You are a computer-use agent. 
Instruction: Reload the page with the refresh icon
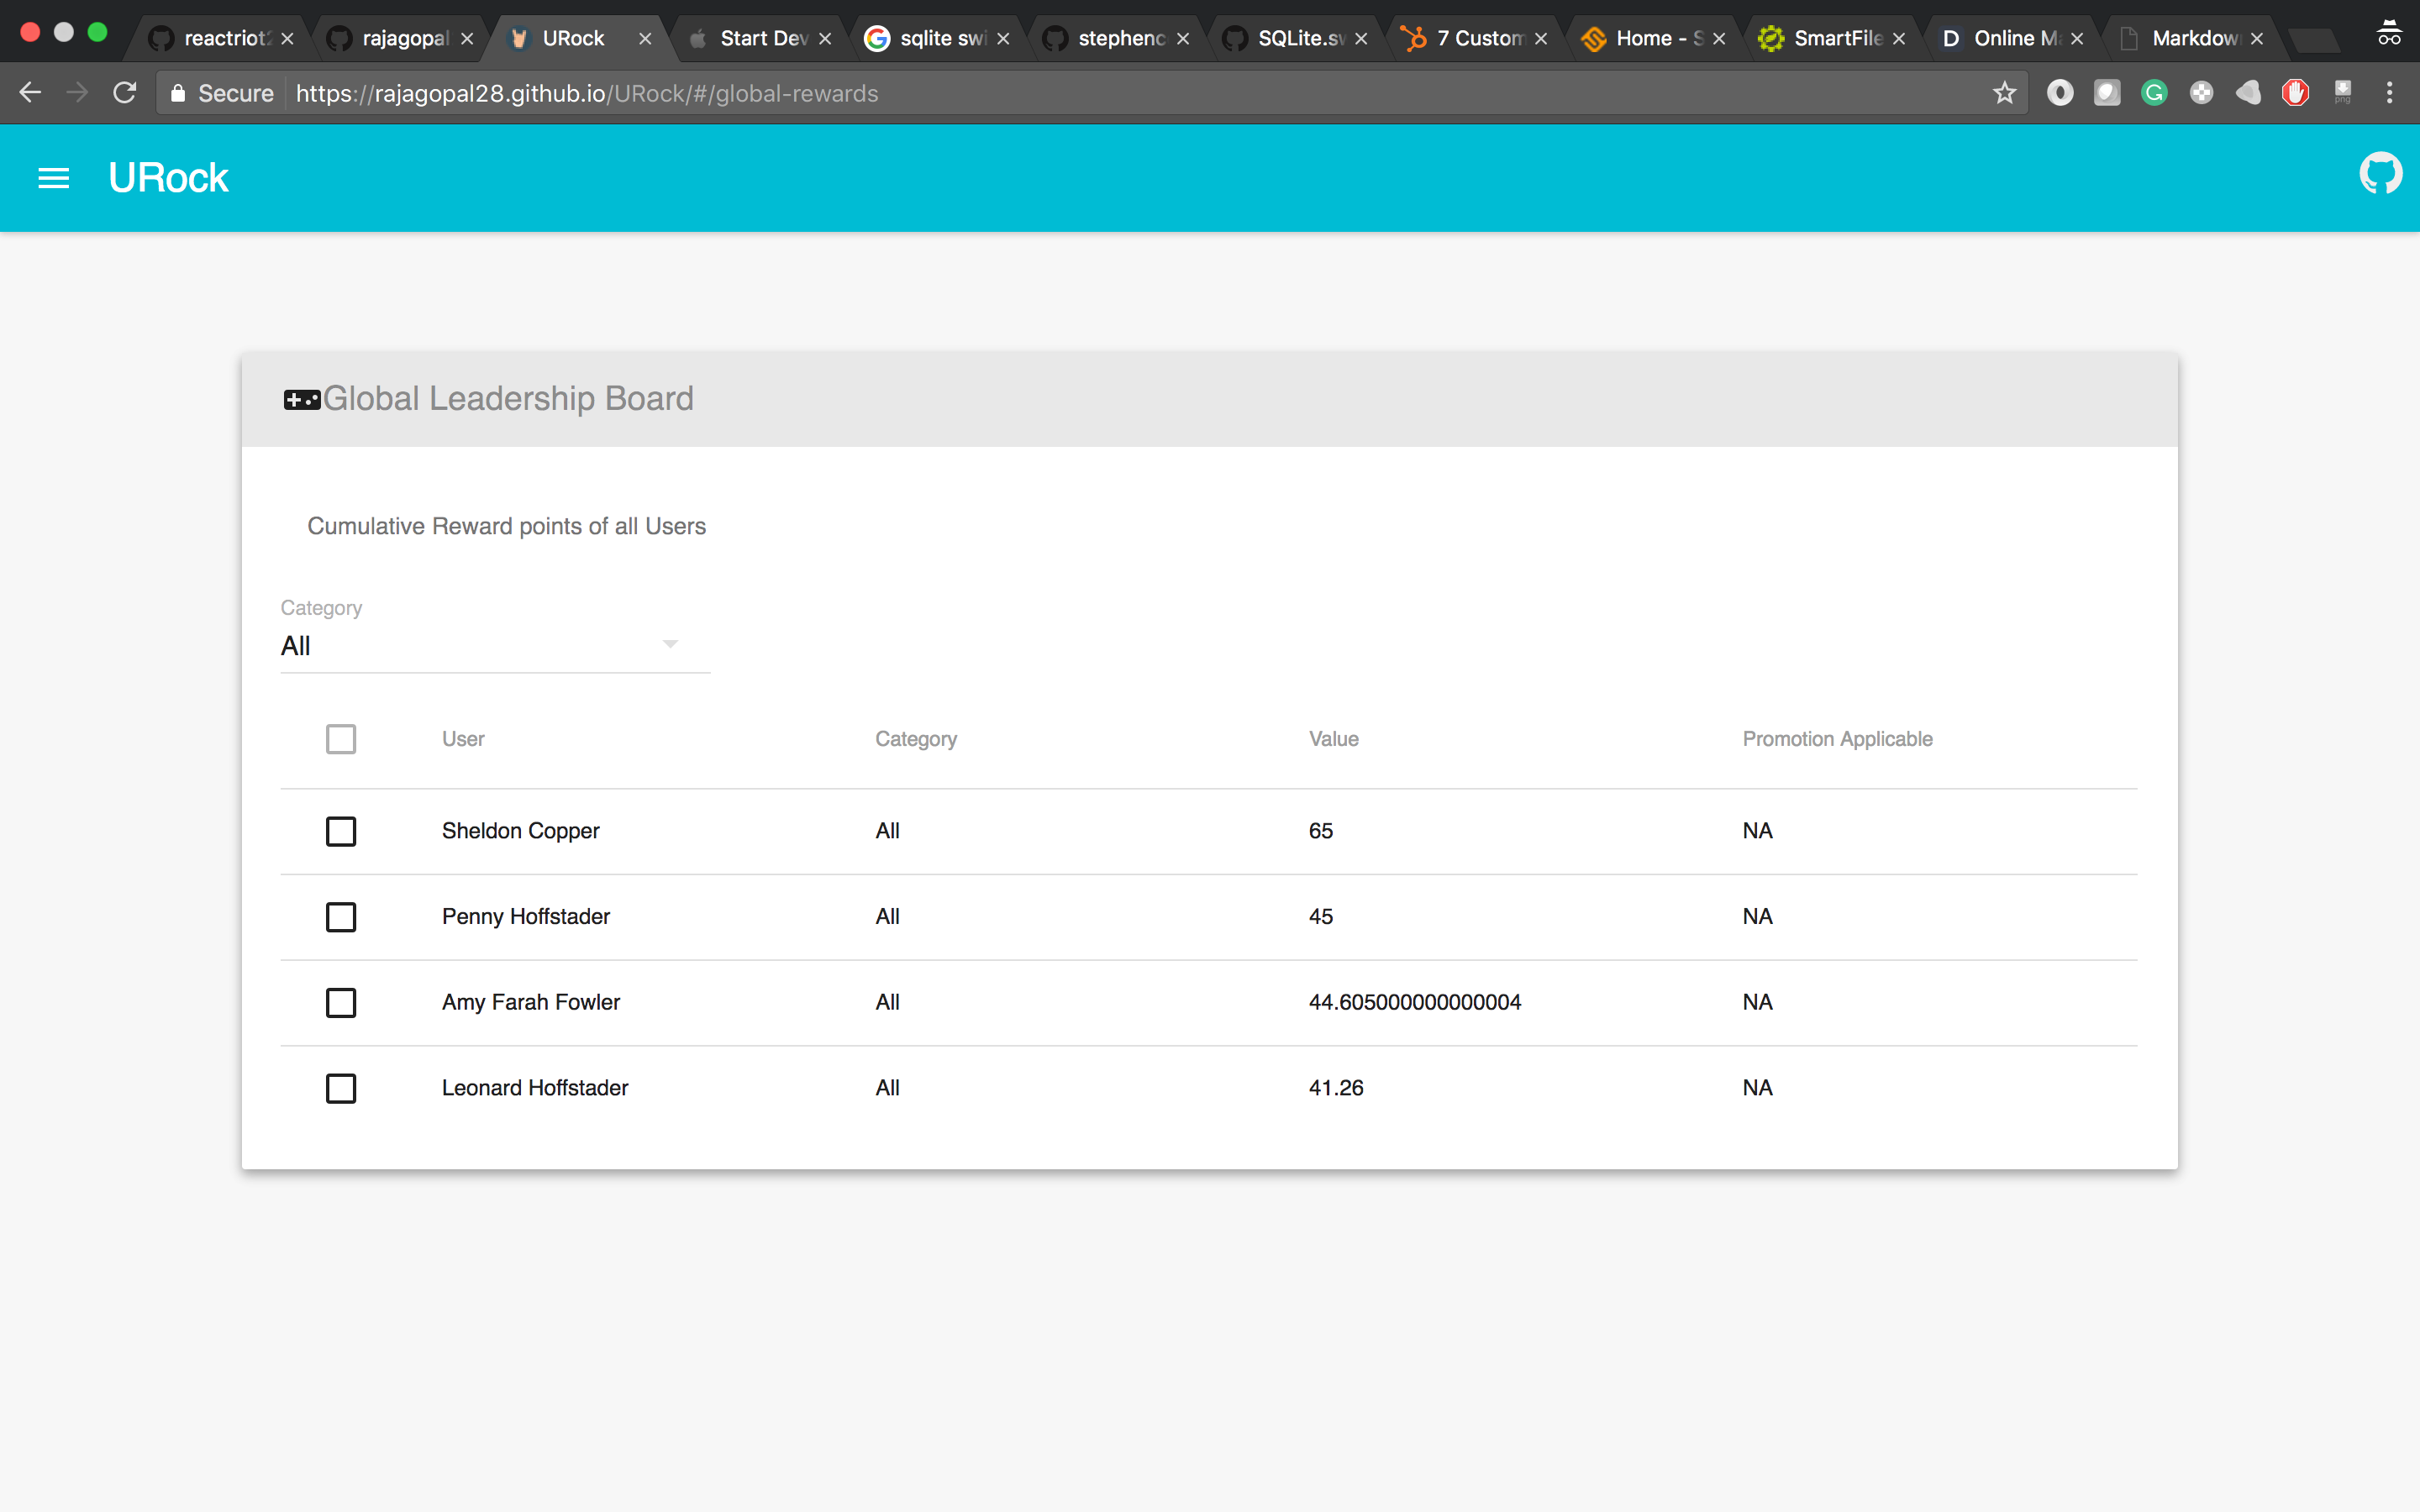click(125, 93)
